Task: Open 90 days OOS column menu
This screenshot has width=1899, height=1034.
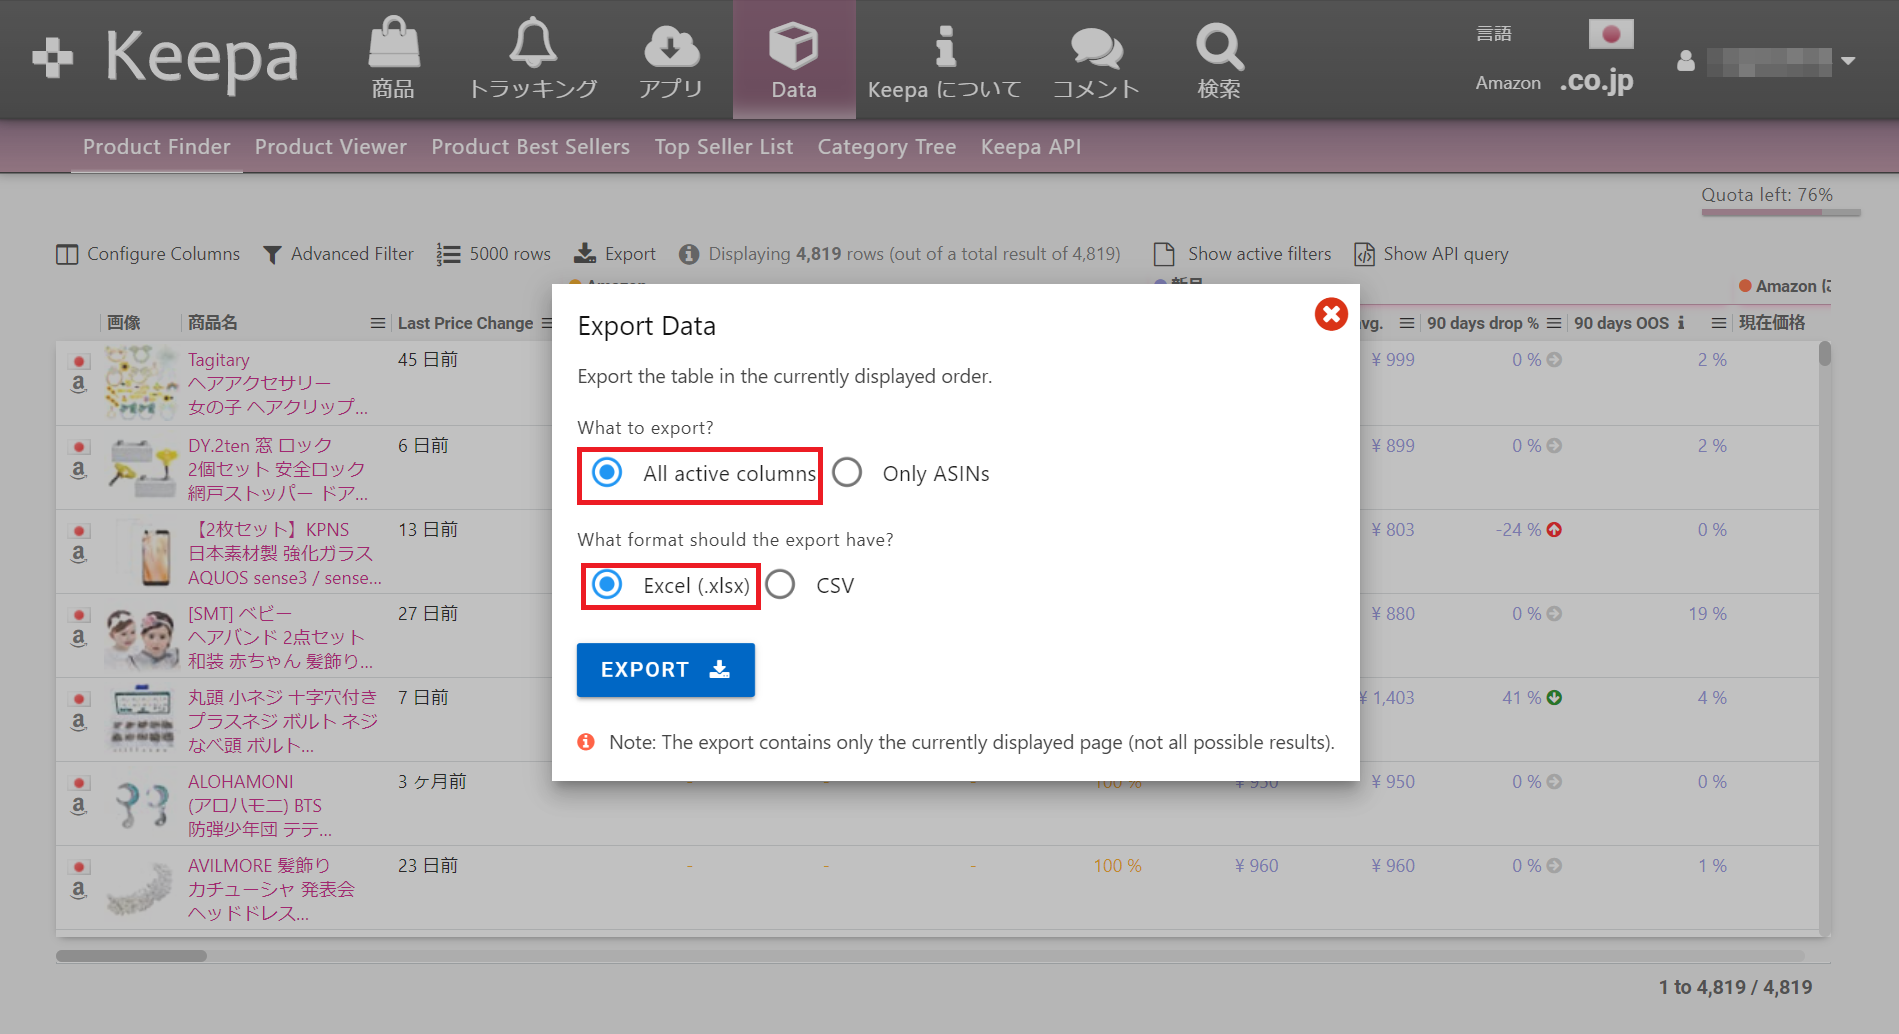Action: [1719, 323]
